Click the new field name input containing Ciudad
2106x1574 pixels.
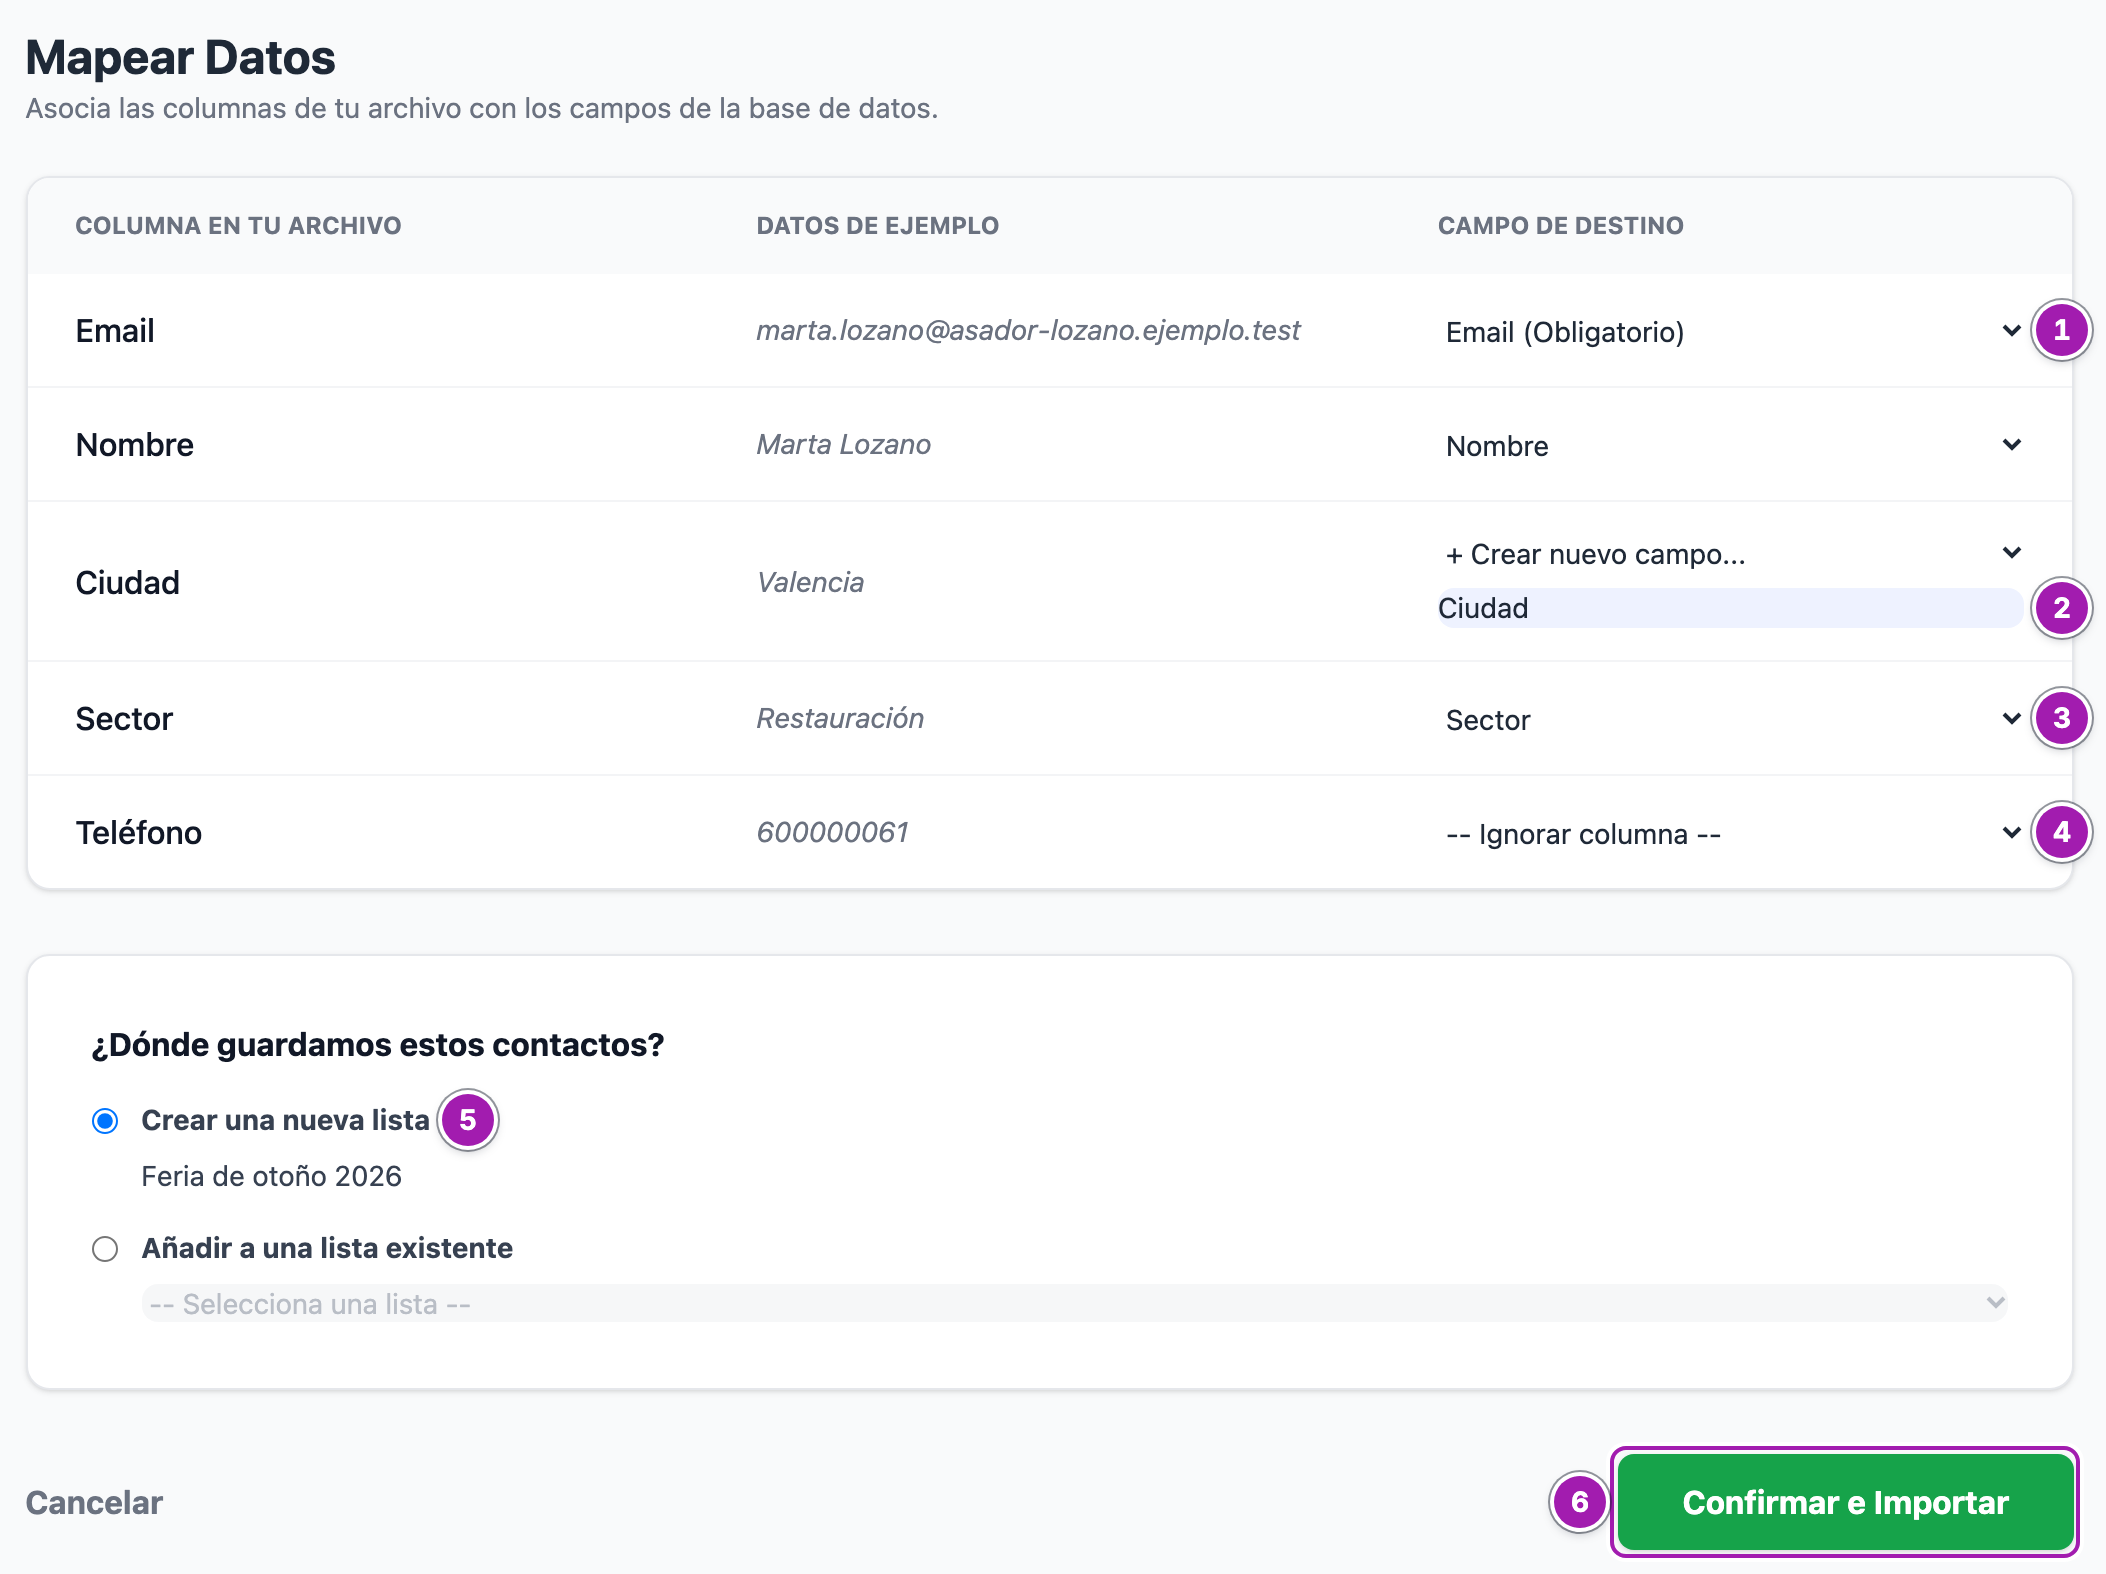[x=1730, y=608]
